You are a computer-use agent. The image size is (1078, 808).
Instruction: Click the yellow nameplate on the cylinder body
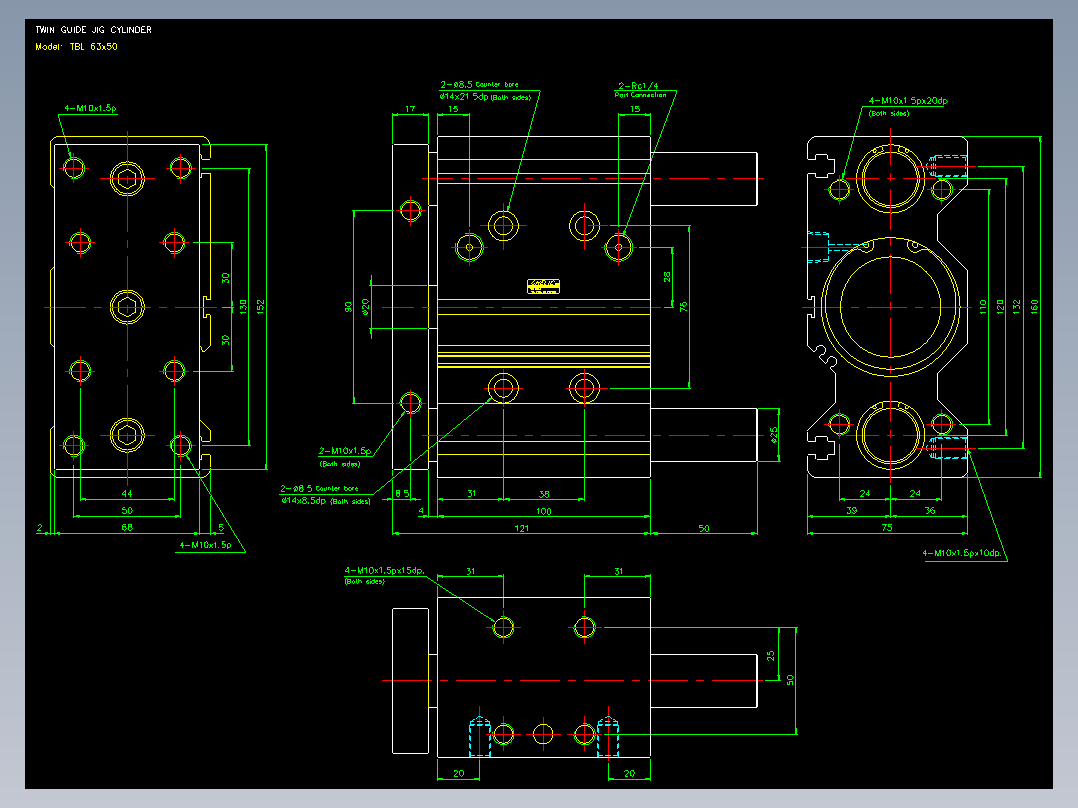543,286
